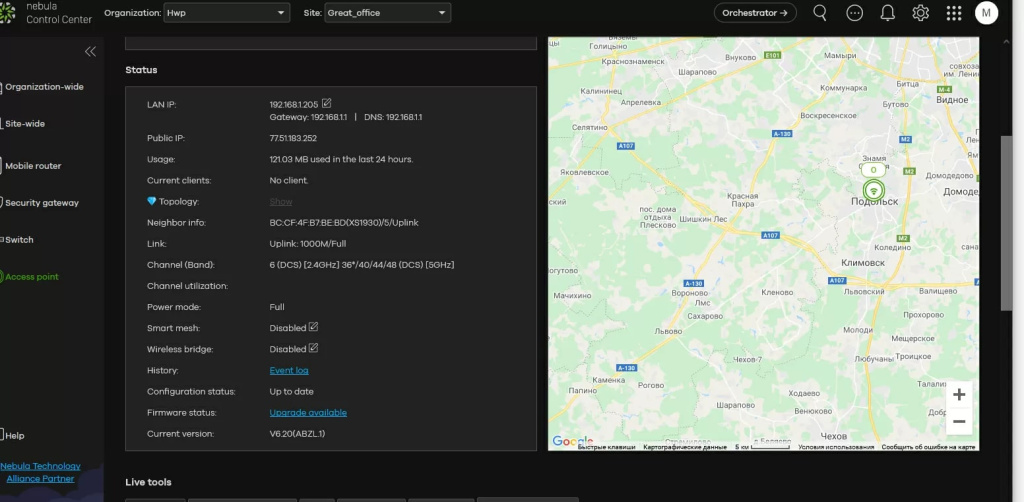1024x502 pixels.
Task: Open the Site dropdown showing Great_office
Action: coord(387,13)
